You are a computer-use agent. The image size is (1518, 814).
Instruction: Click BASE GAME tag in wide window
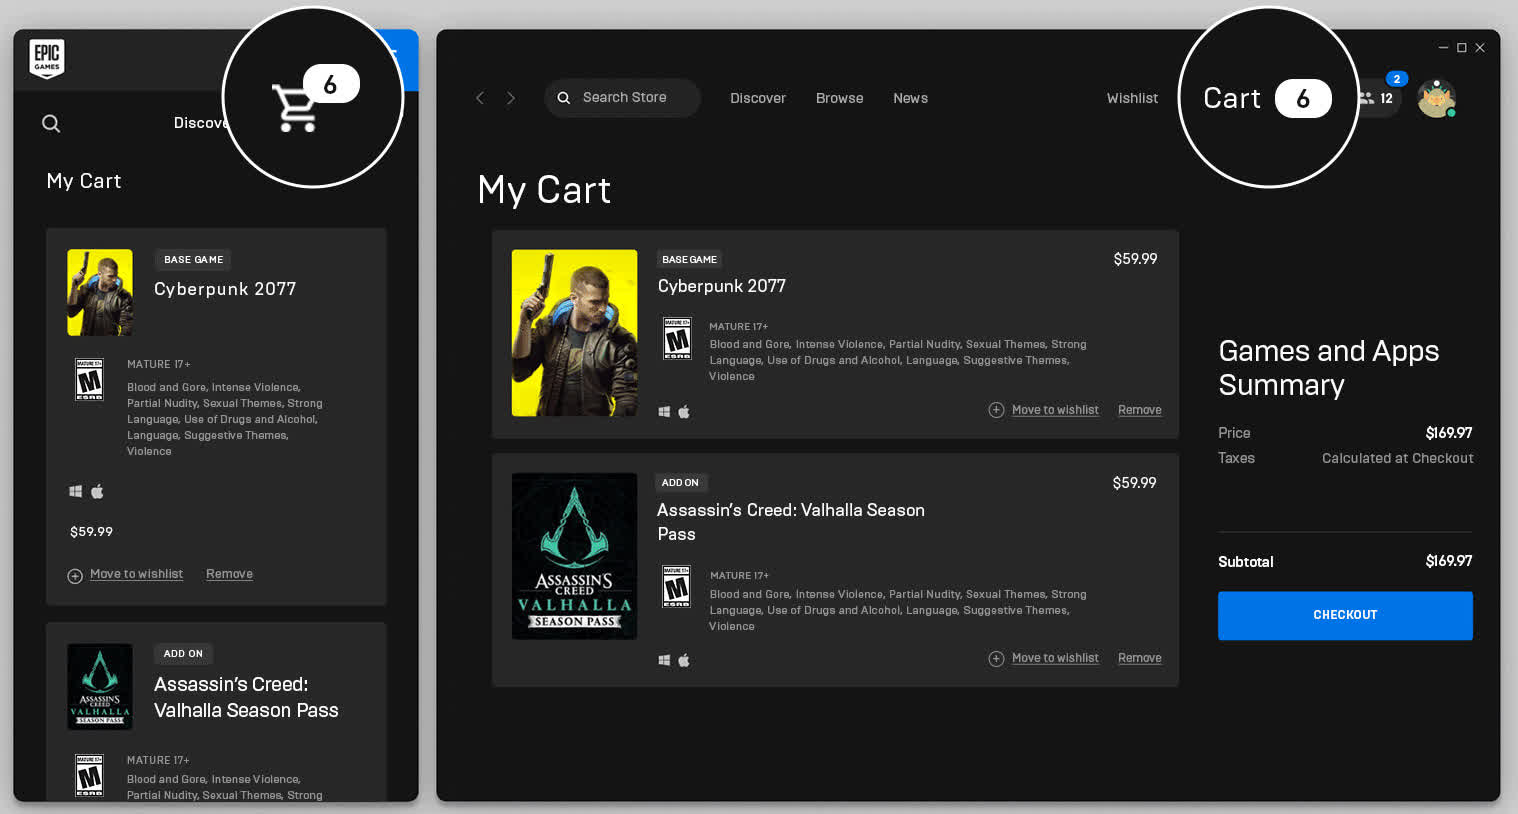(x=689, y=259)
